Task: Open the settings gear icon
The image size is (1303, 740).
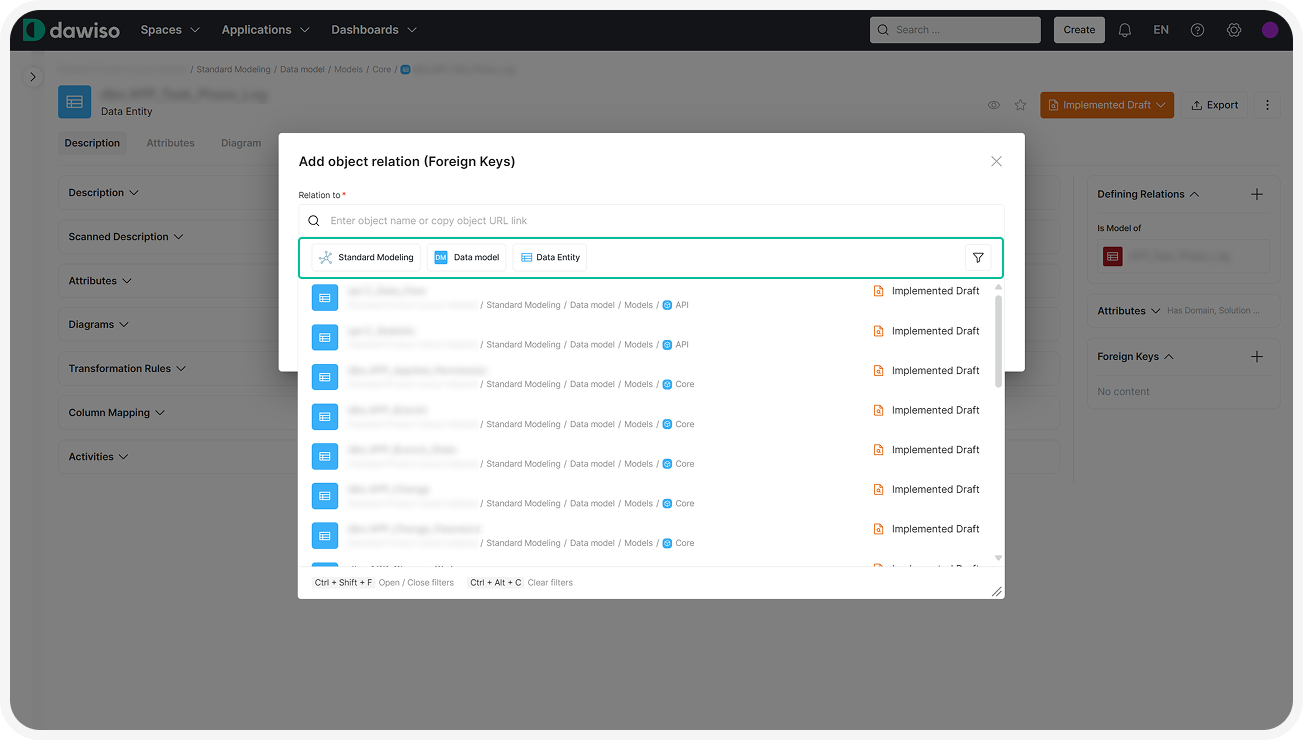Action: [1234, 30]
